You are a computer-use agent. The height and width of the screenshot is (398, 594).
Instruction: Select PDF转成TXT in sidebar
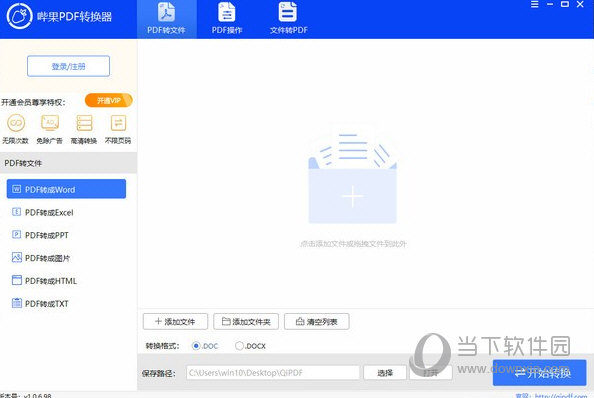tap(66, 303)
